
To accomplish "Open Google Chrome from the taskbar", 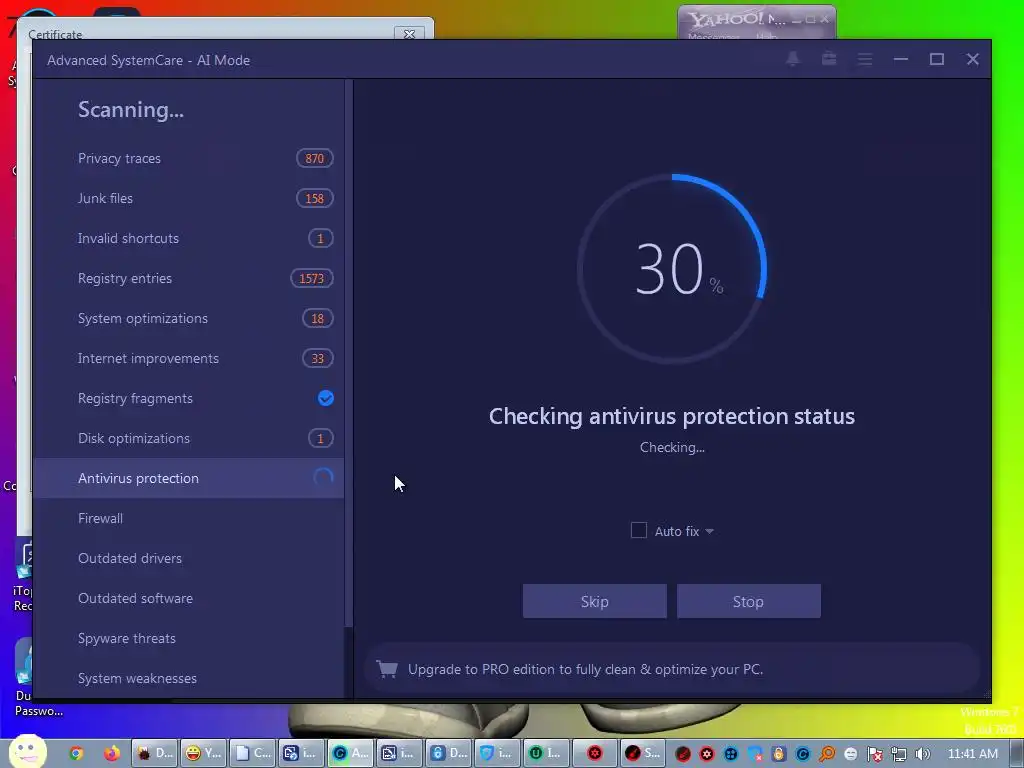I will [x=76, y=753].
